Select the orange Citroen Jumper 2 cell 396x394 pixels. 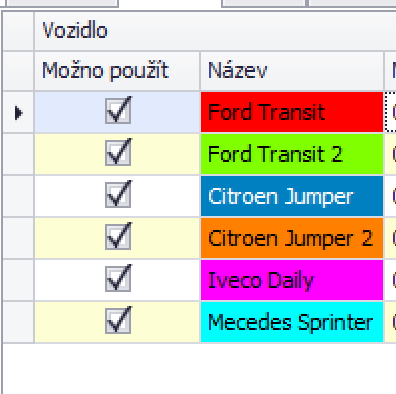292,238
